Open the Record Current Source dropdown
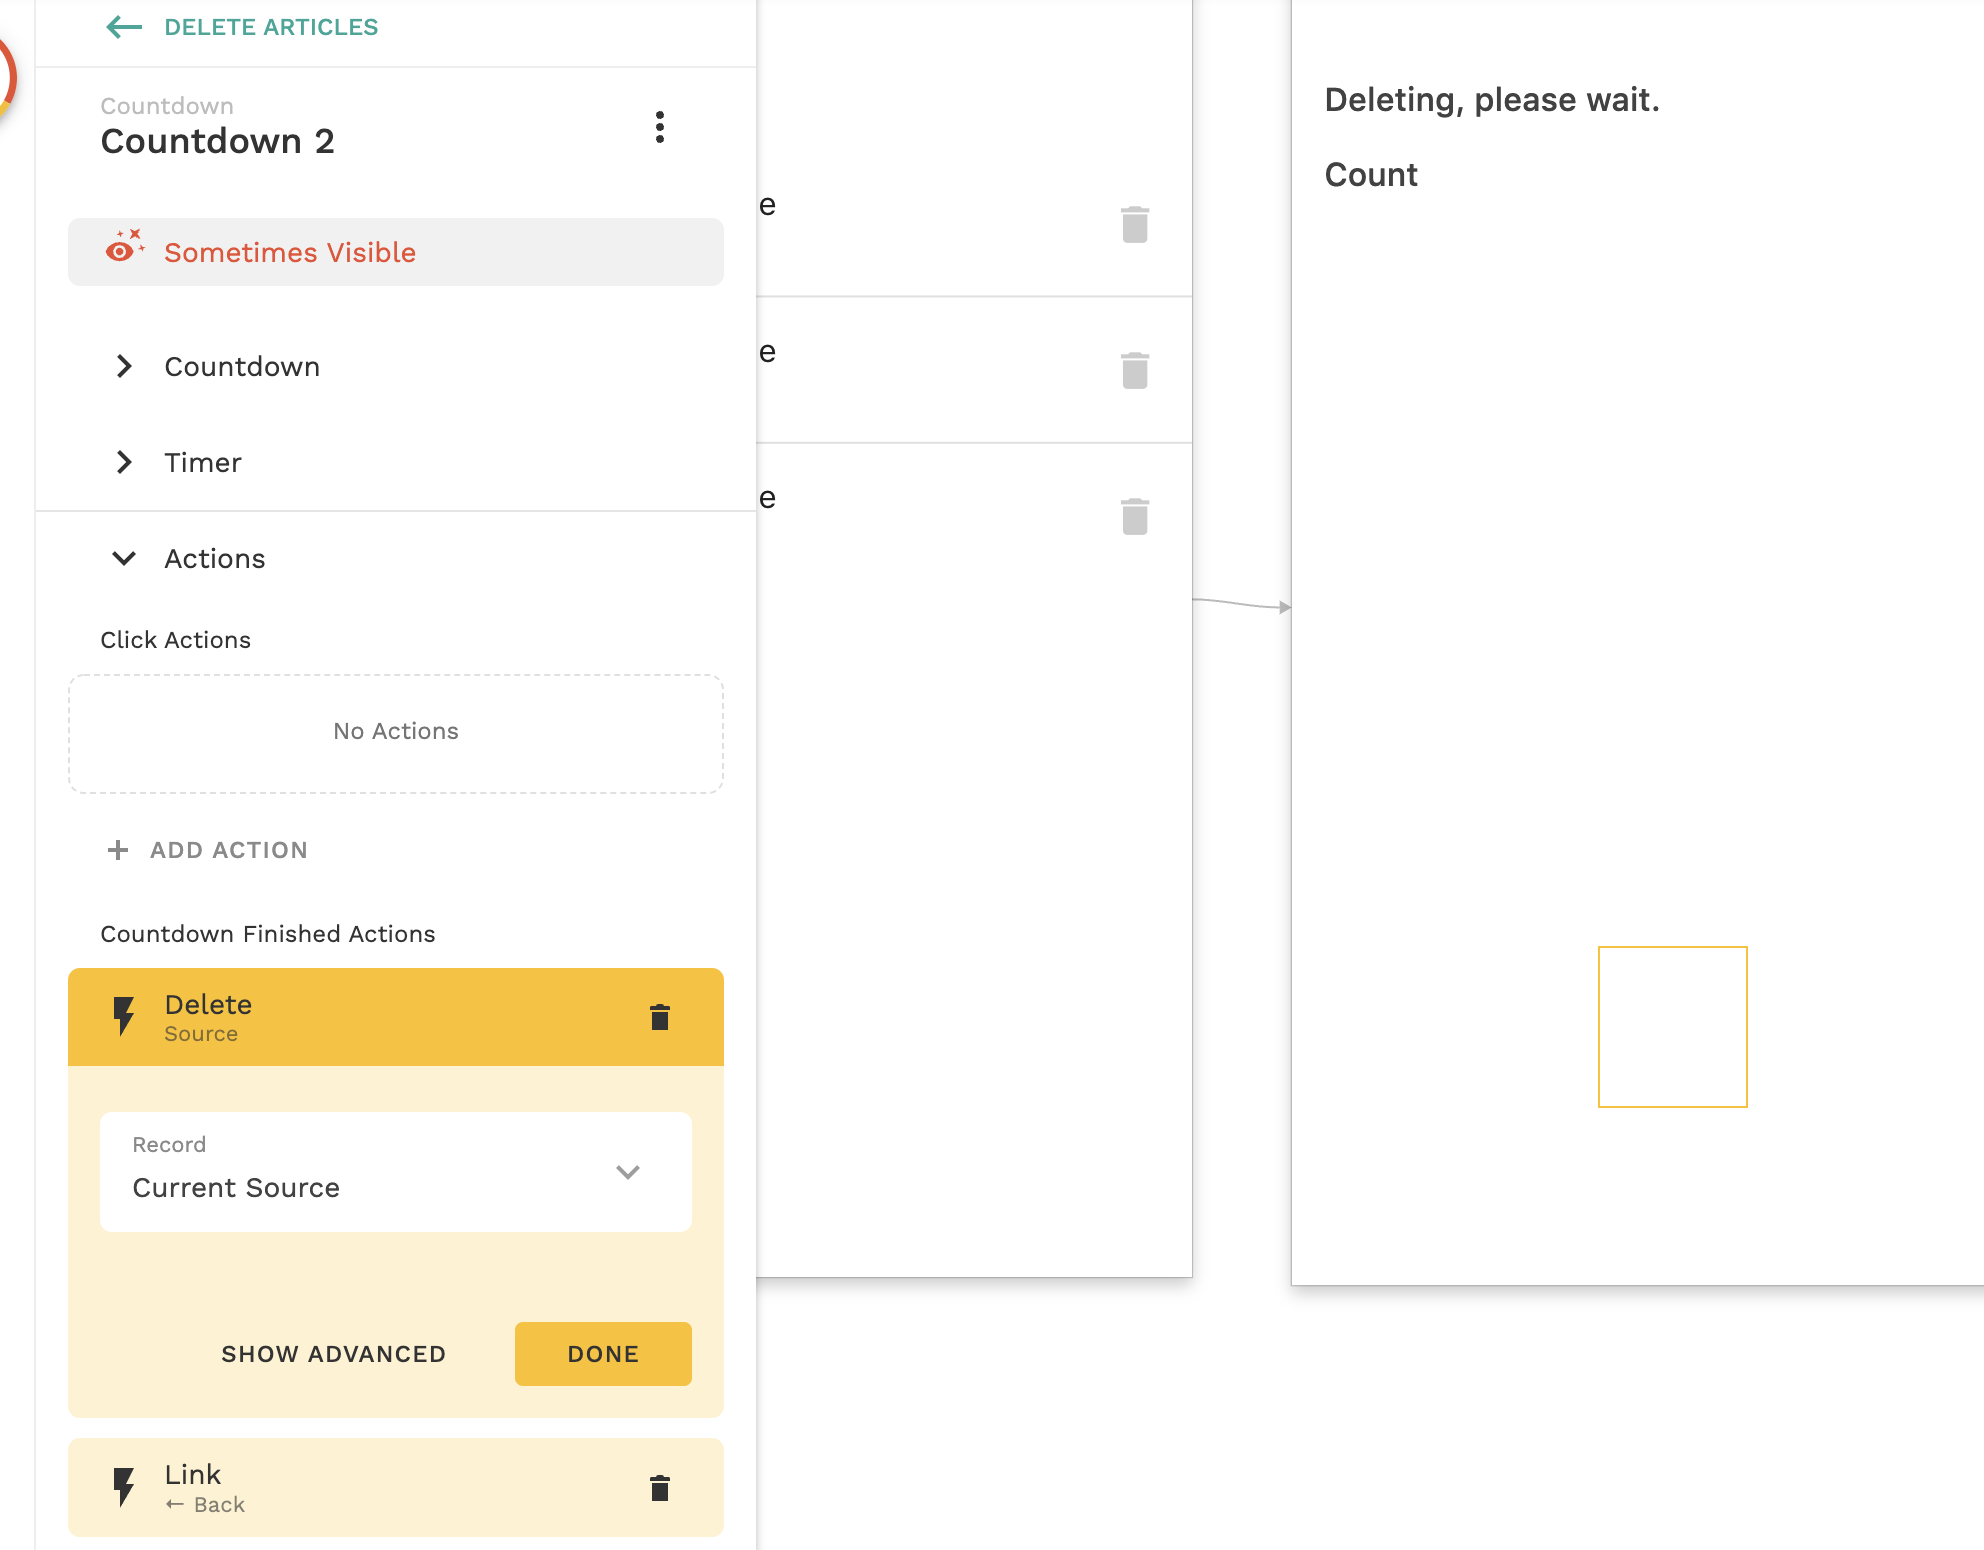This screenshot has height=1550, width=1984. pyautogui.click(x=395, y=1172)
